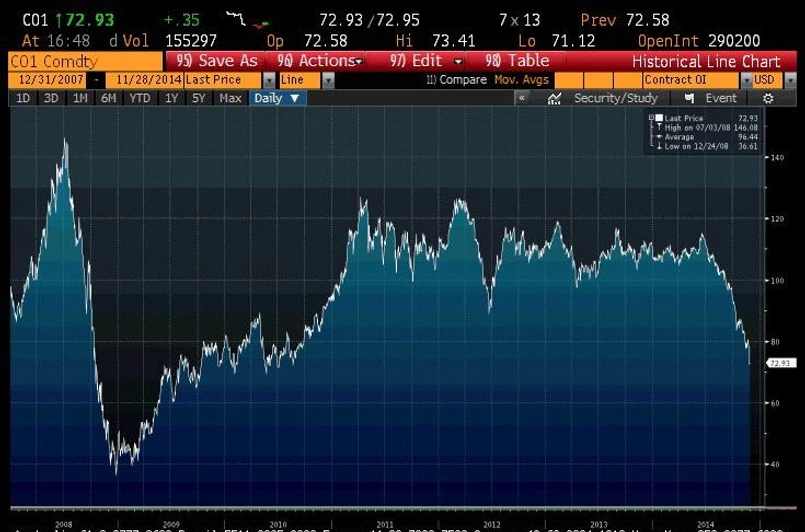Expand the Last Price field dropdown arrow
Image resolution: width=805 pixels, height=532 pixels.
(269, 81)
